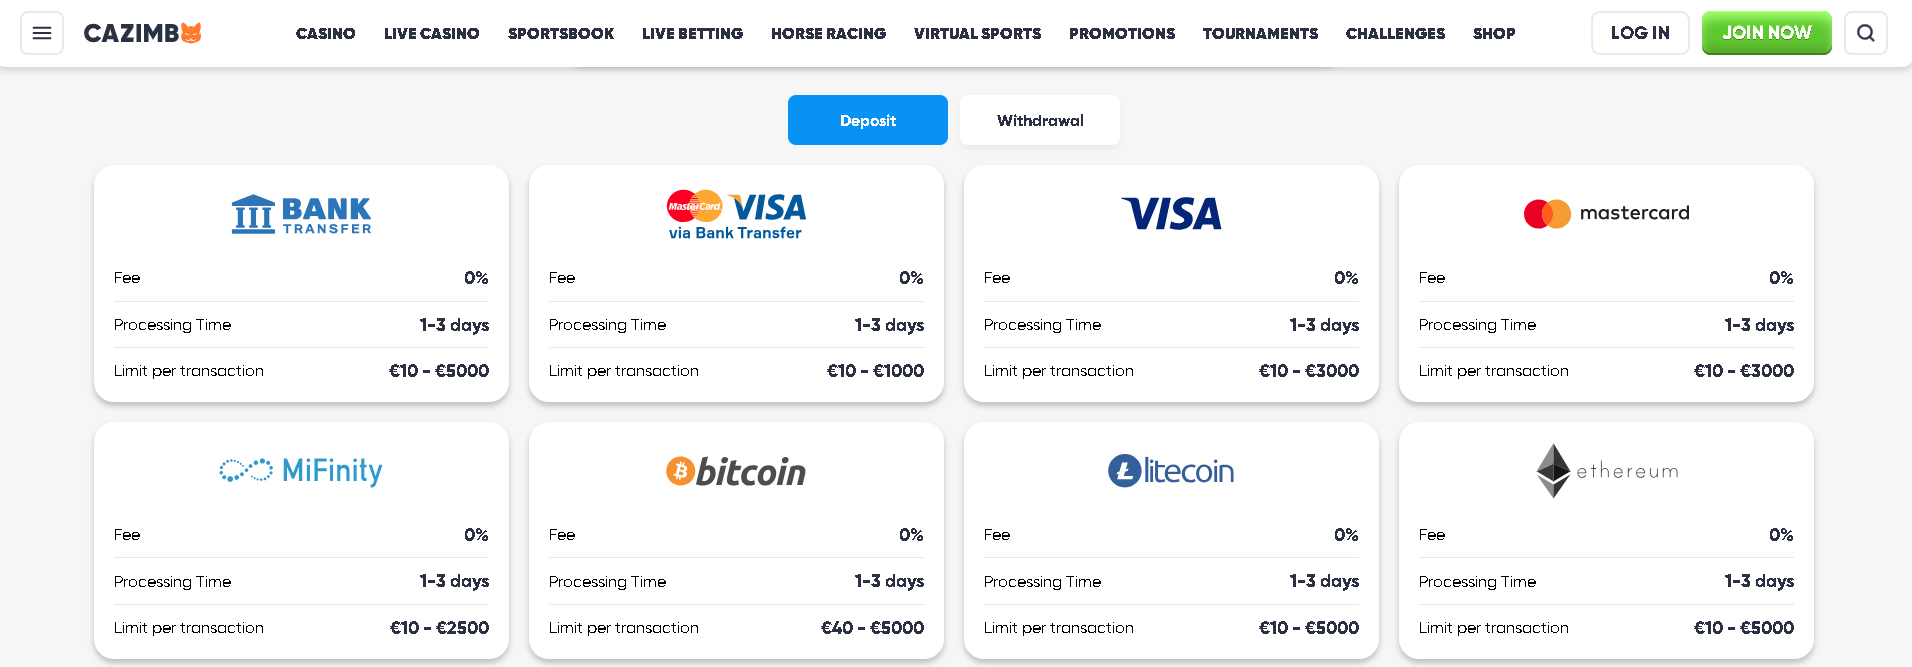Open the hamburger menu icon
The width and height of the screenshot is (1912, 667).
tap(42, 33)
